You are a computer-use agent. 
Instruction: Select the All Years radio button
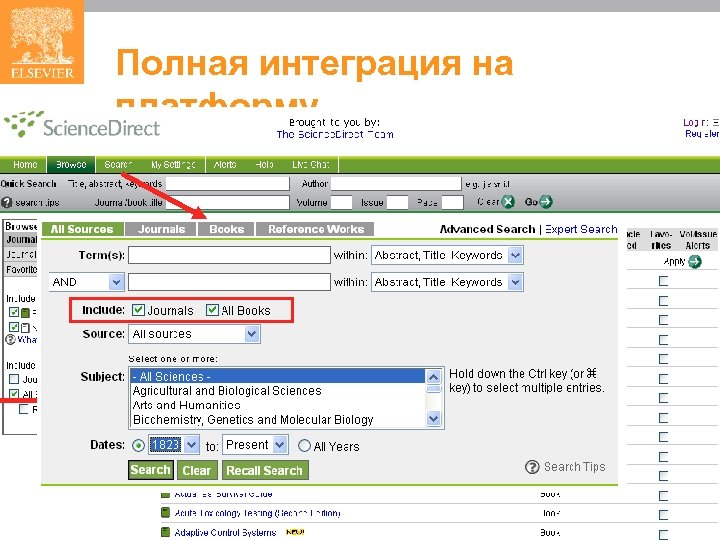[304, 445]
